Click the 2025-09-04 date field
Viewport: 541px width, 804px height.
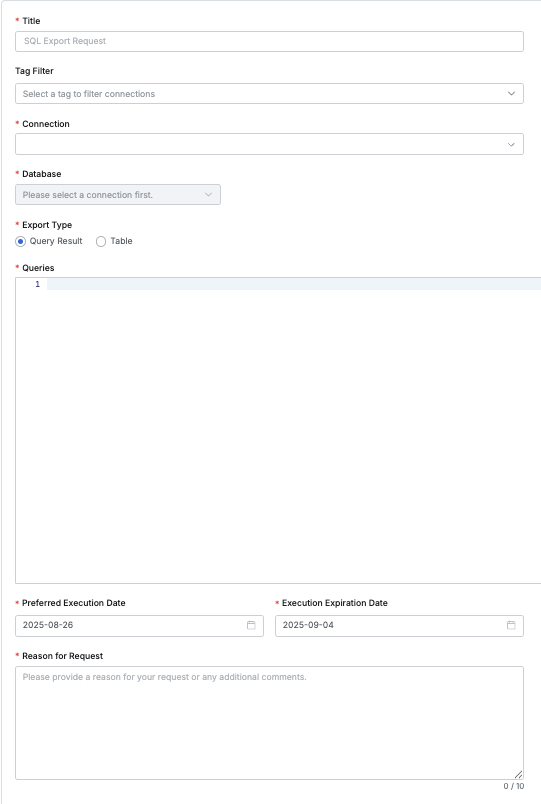[399, 626]
